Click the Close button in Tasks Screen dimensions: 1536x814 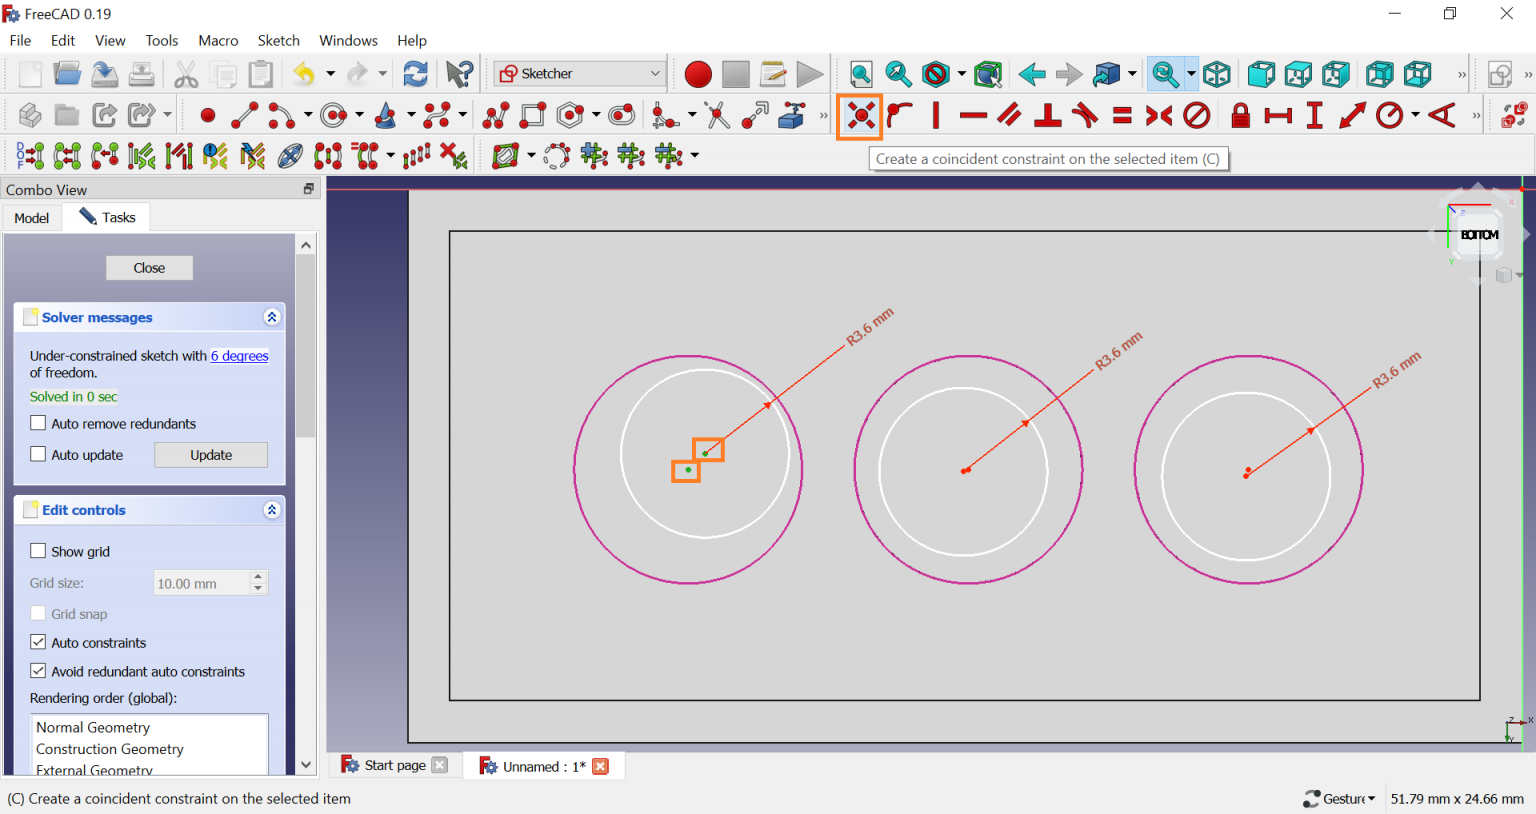pos(149,268)
